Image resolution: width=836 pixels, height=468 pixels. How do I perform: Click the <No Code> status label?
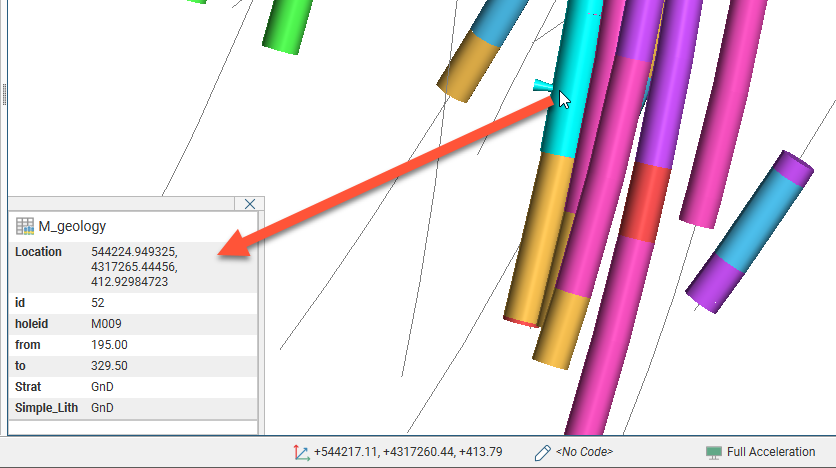tap(584, 452)
